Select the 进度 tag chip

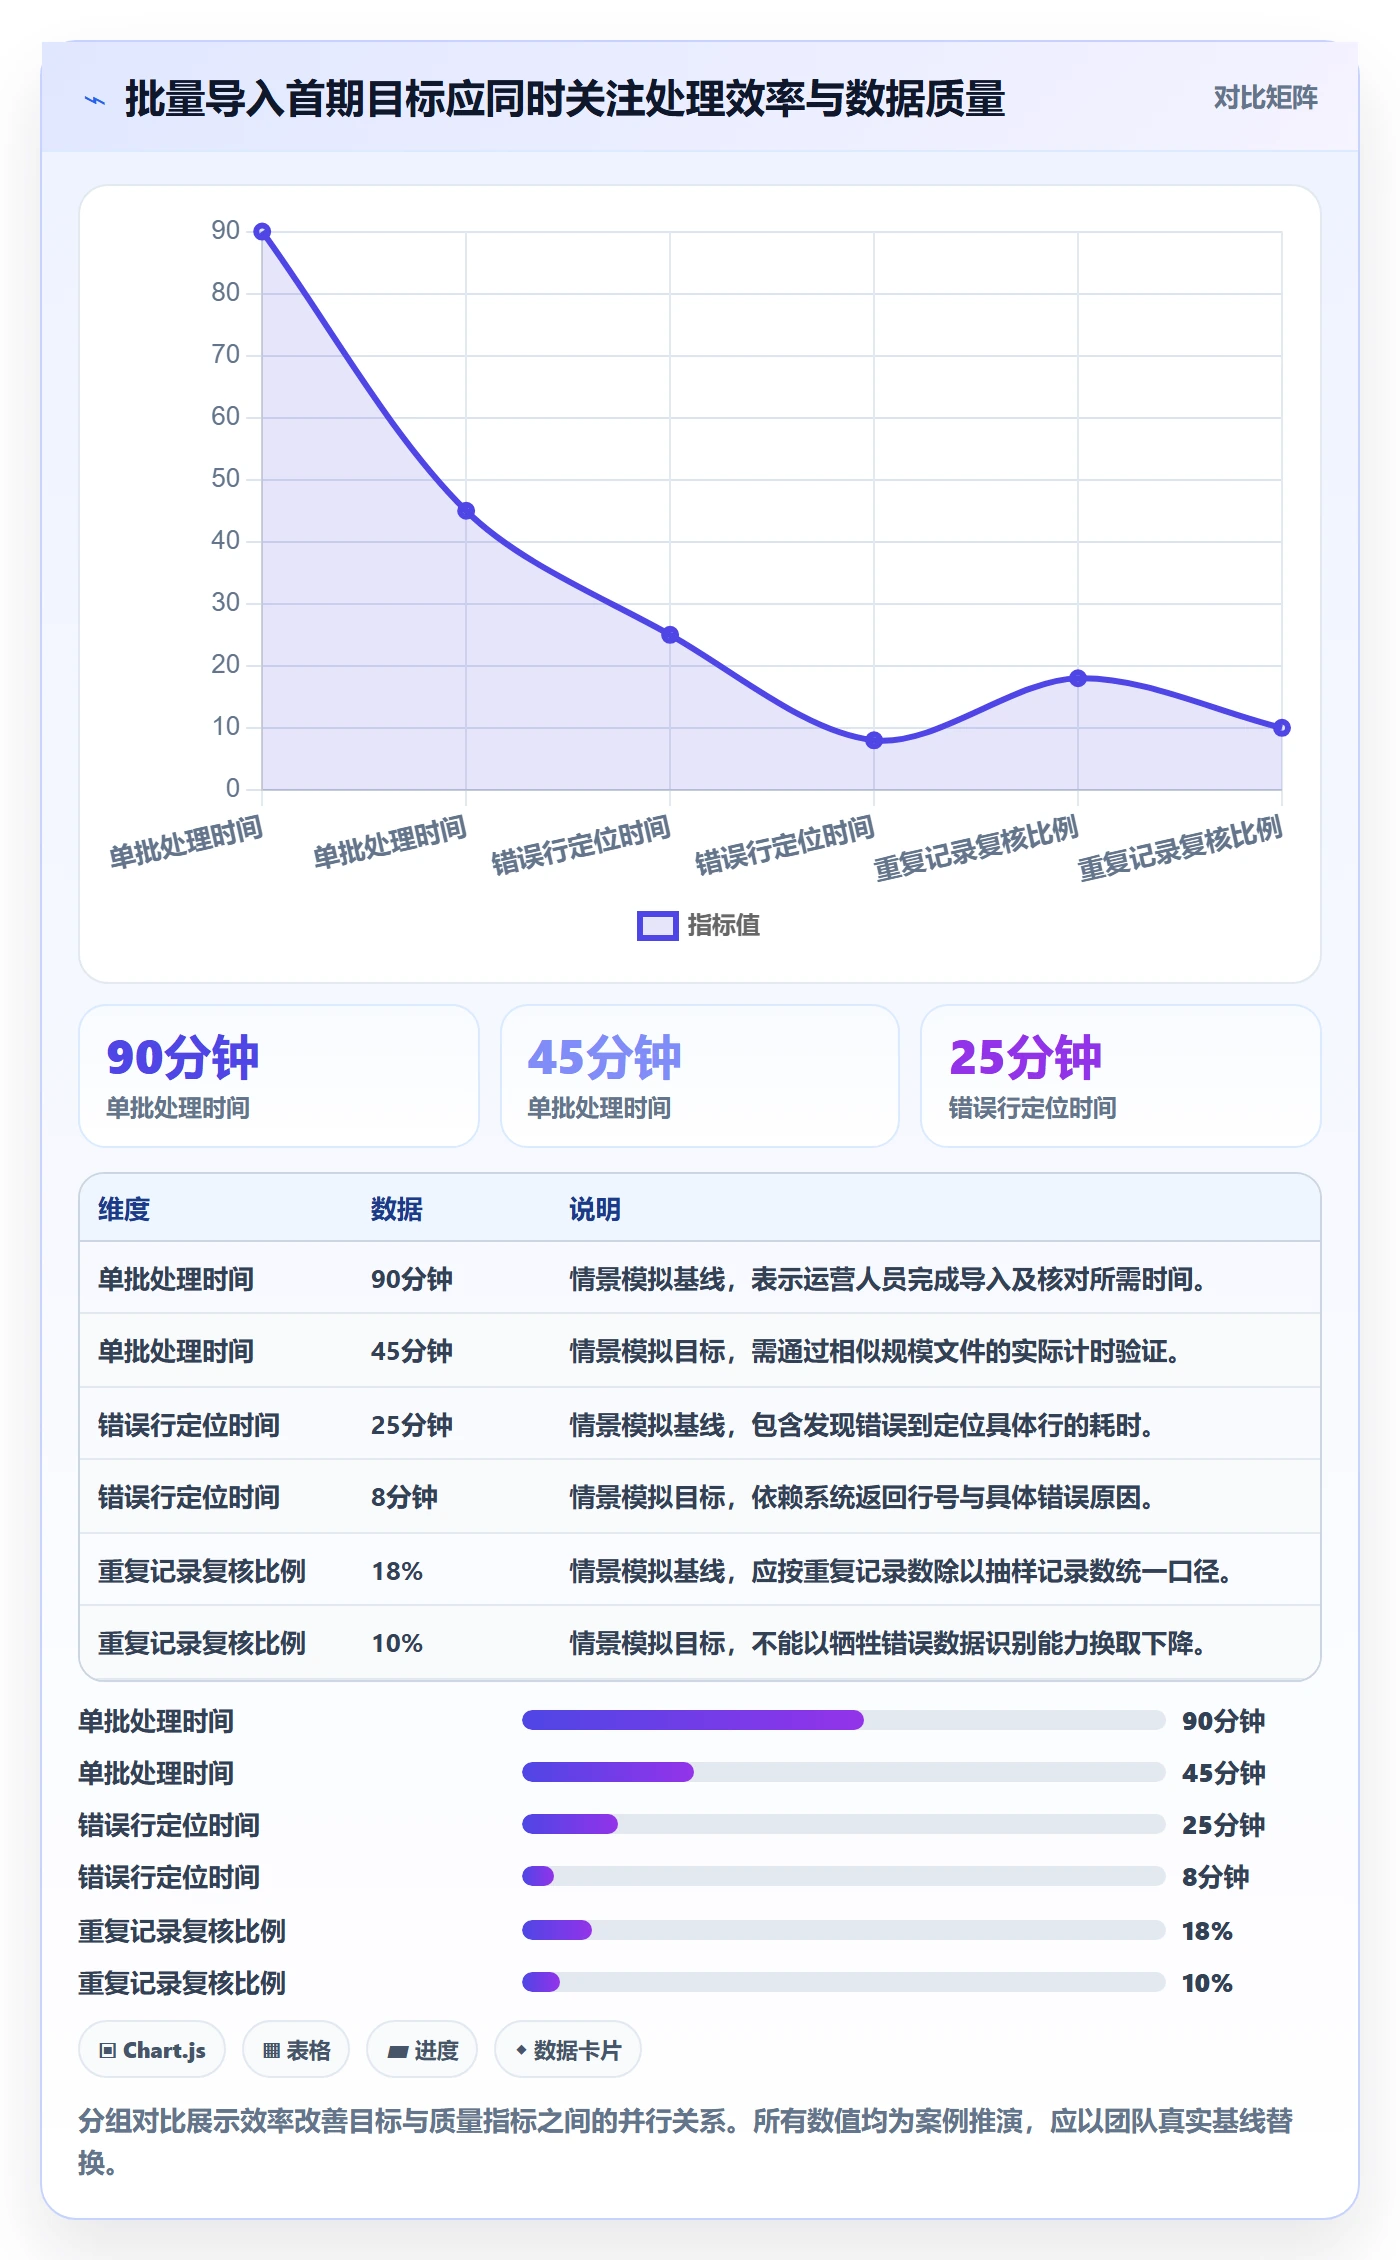[422, 2050]
